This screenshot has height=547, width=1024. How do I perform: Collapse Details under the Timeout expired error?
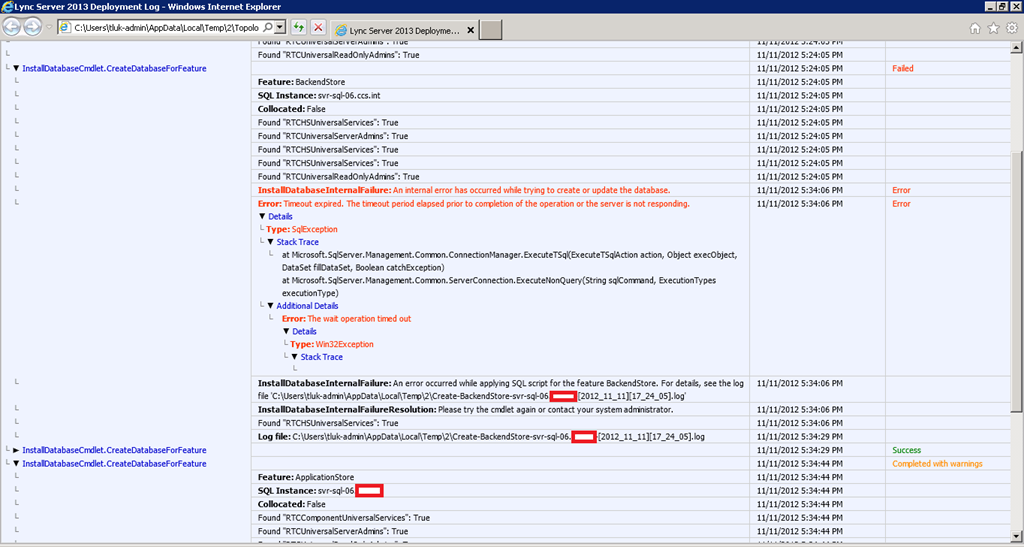pos(262,216)
